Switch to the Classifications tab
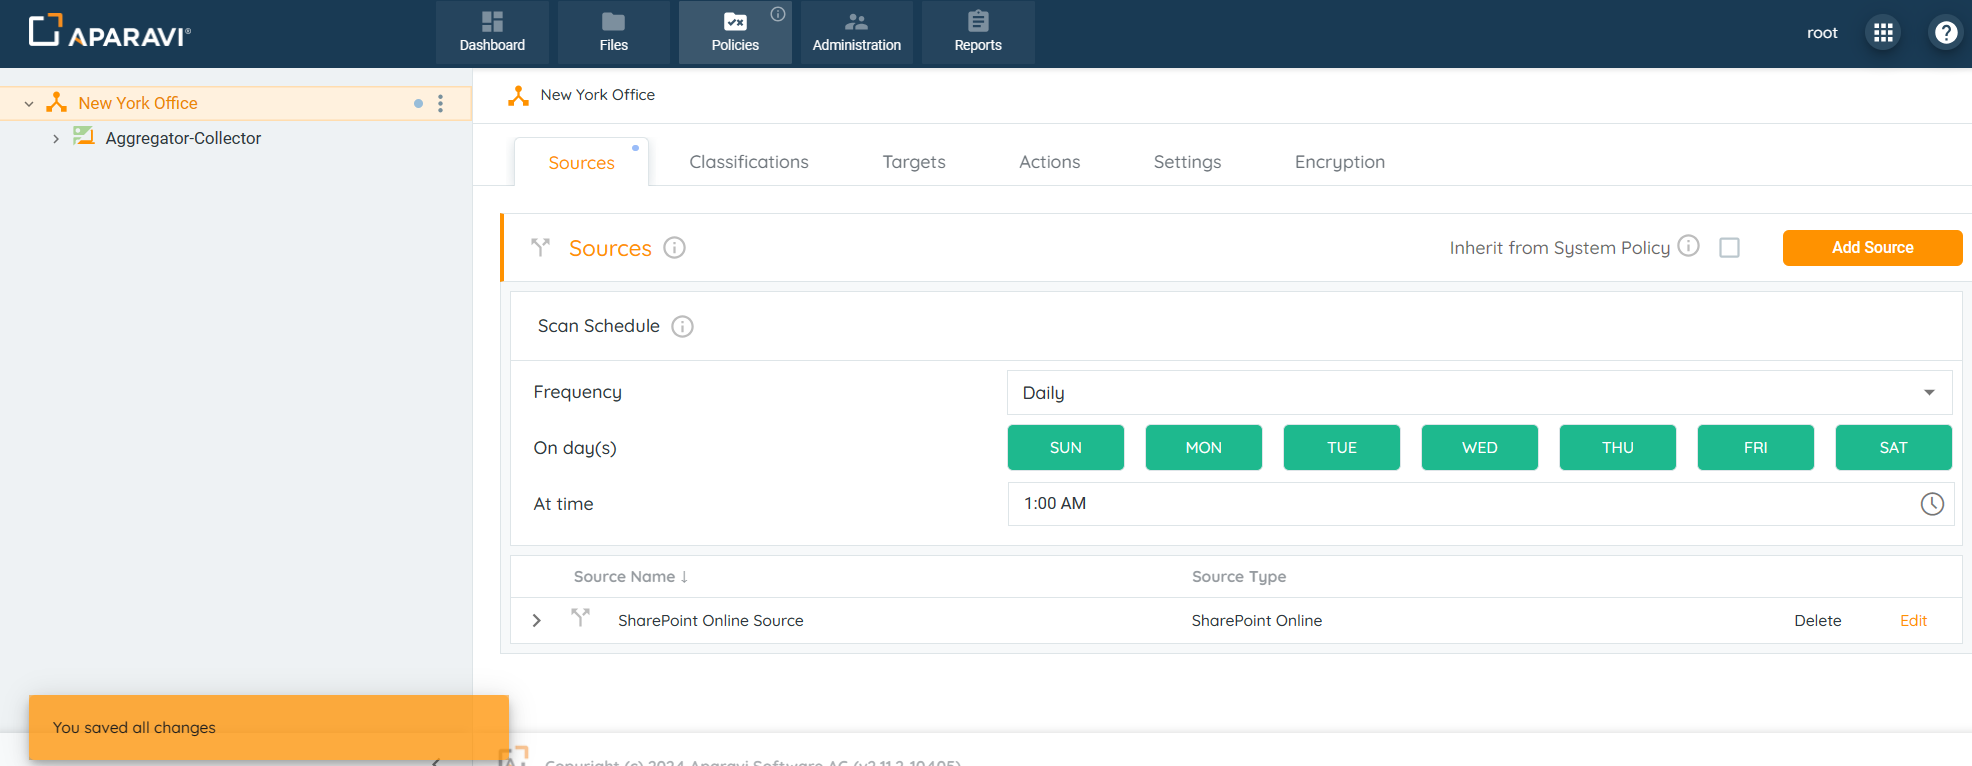1972x766 pixels. 748,162
